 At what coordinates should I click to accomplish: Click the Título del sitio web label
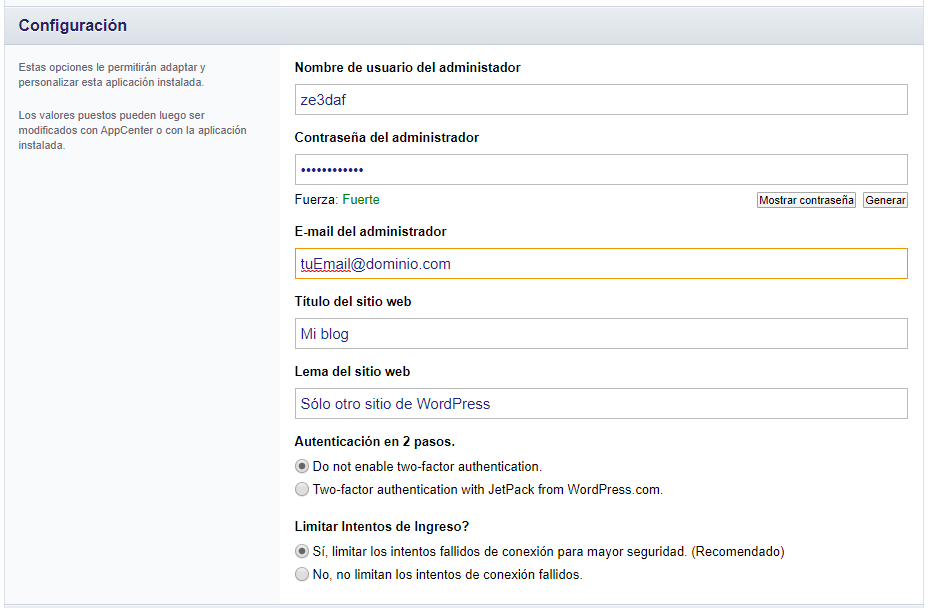353,301
